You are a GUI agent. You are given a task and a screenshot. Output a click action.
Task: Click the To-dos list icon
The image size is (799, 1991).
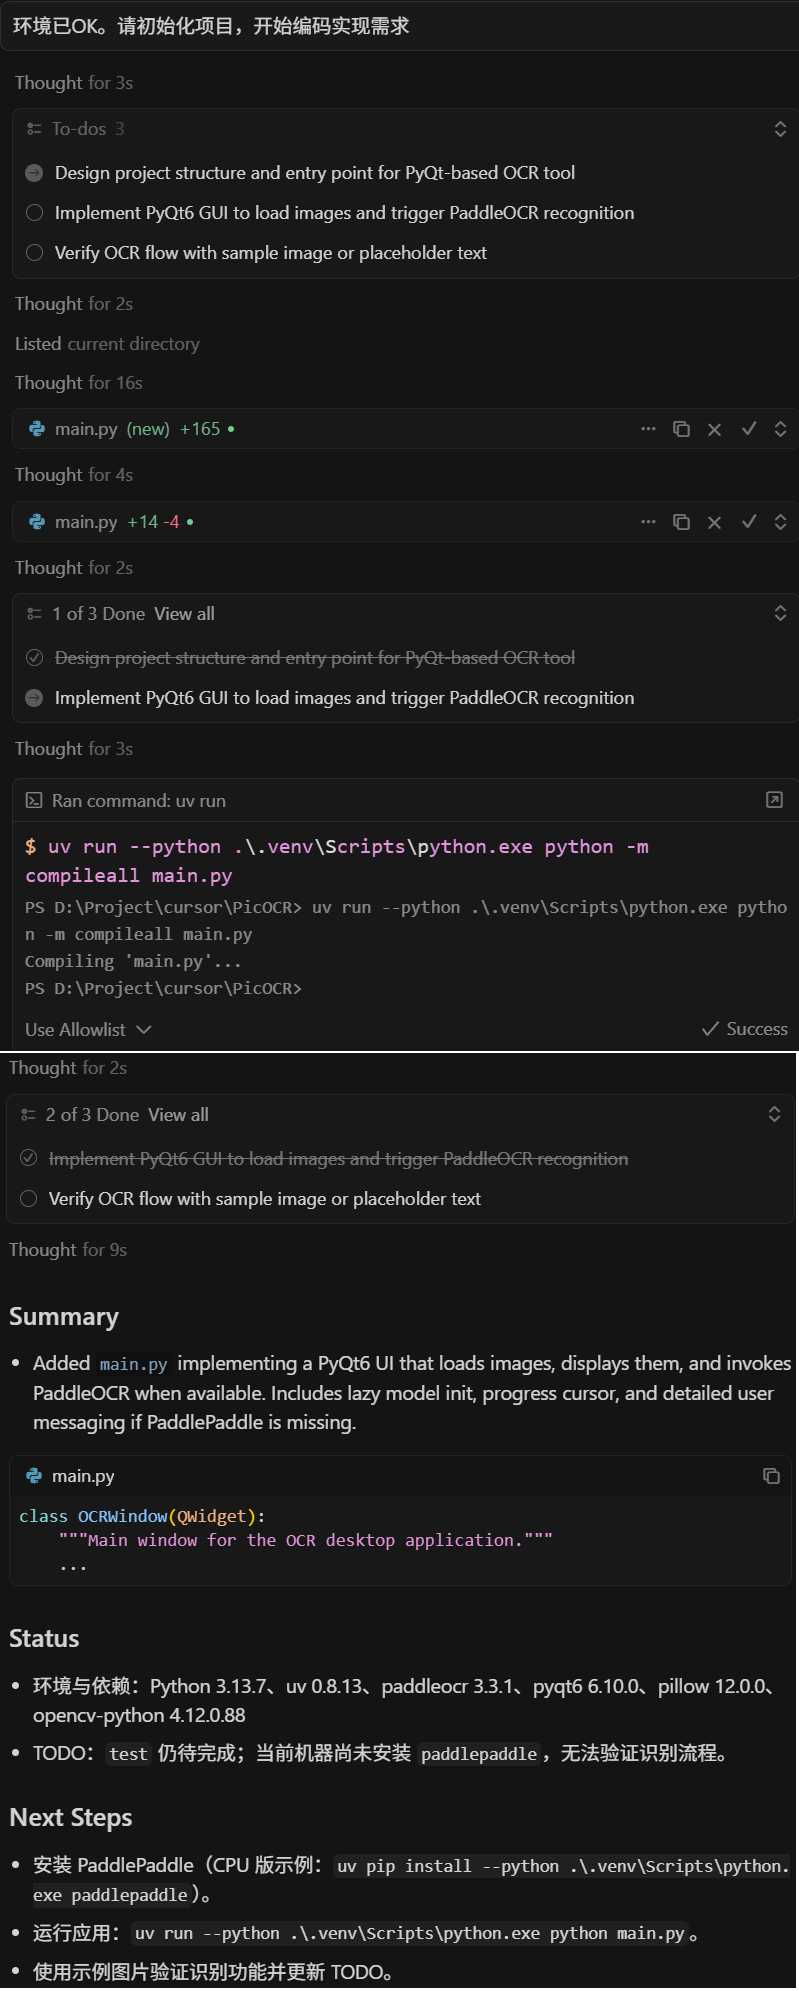click(x=34, y=129)
